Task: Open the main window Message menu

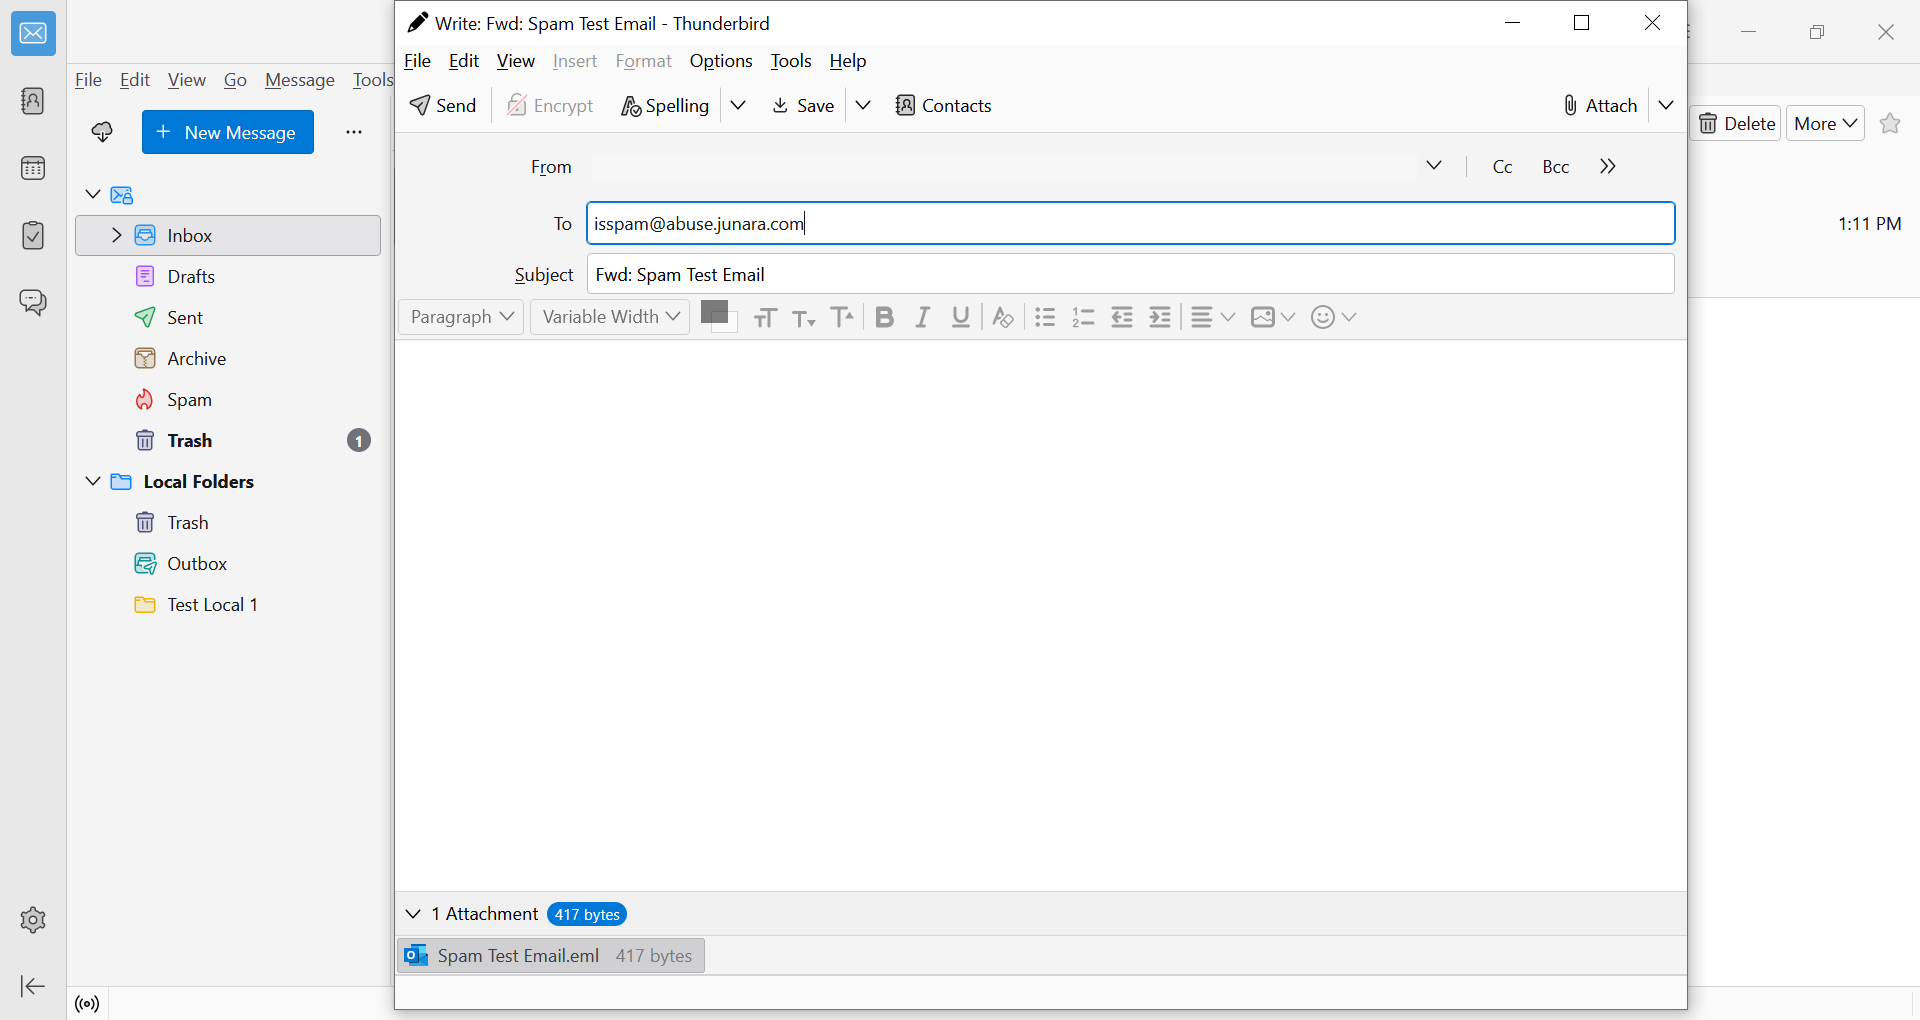Action: 299,80
